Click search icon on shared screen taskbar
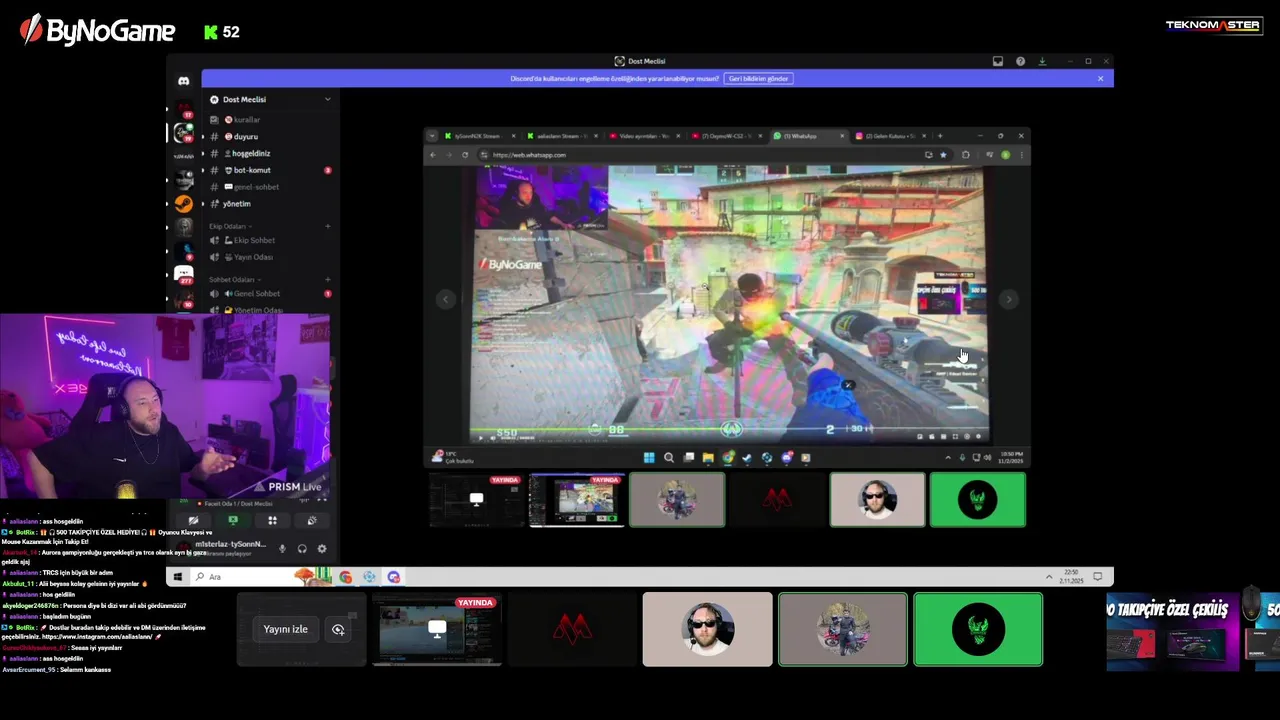The width and height of the screenshot is (1280, 720). [669, 458]
